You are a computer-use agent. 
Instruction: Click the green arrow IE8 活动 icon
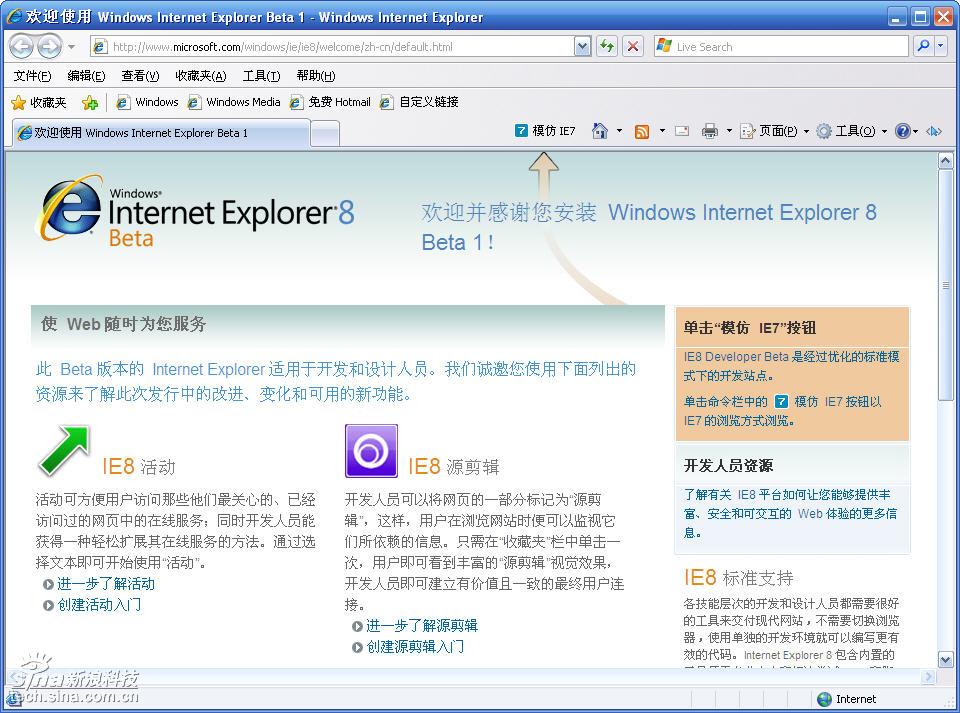coord(64,451)
